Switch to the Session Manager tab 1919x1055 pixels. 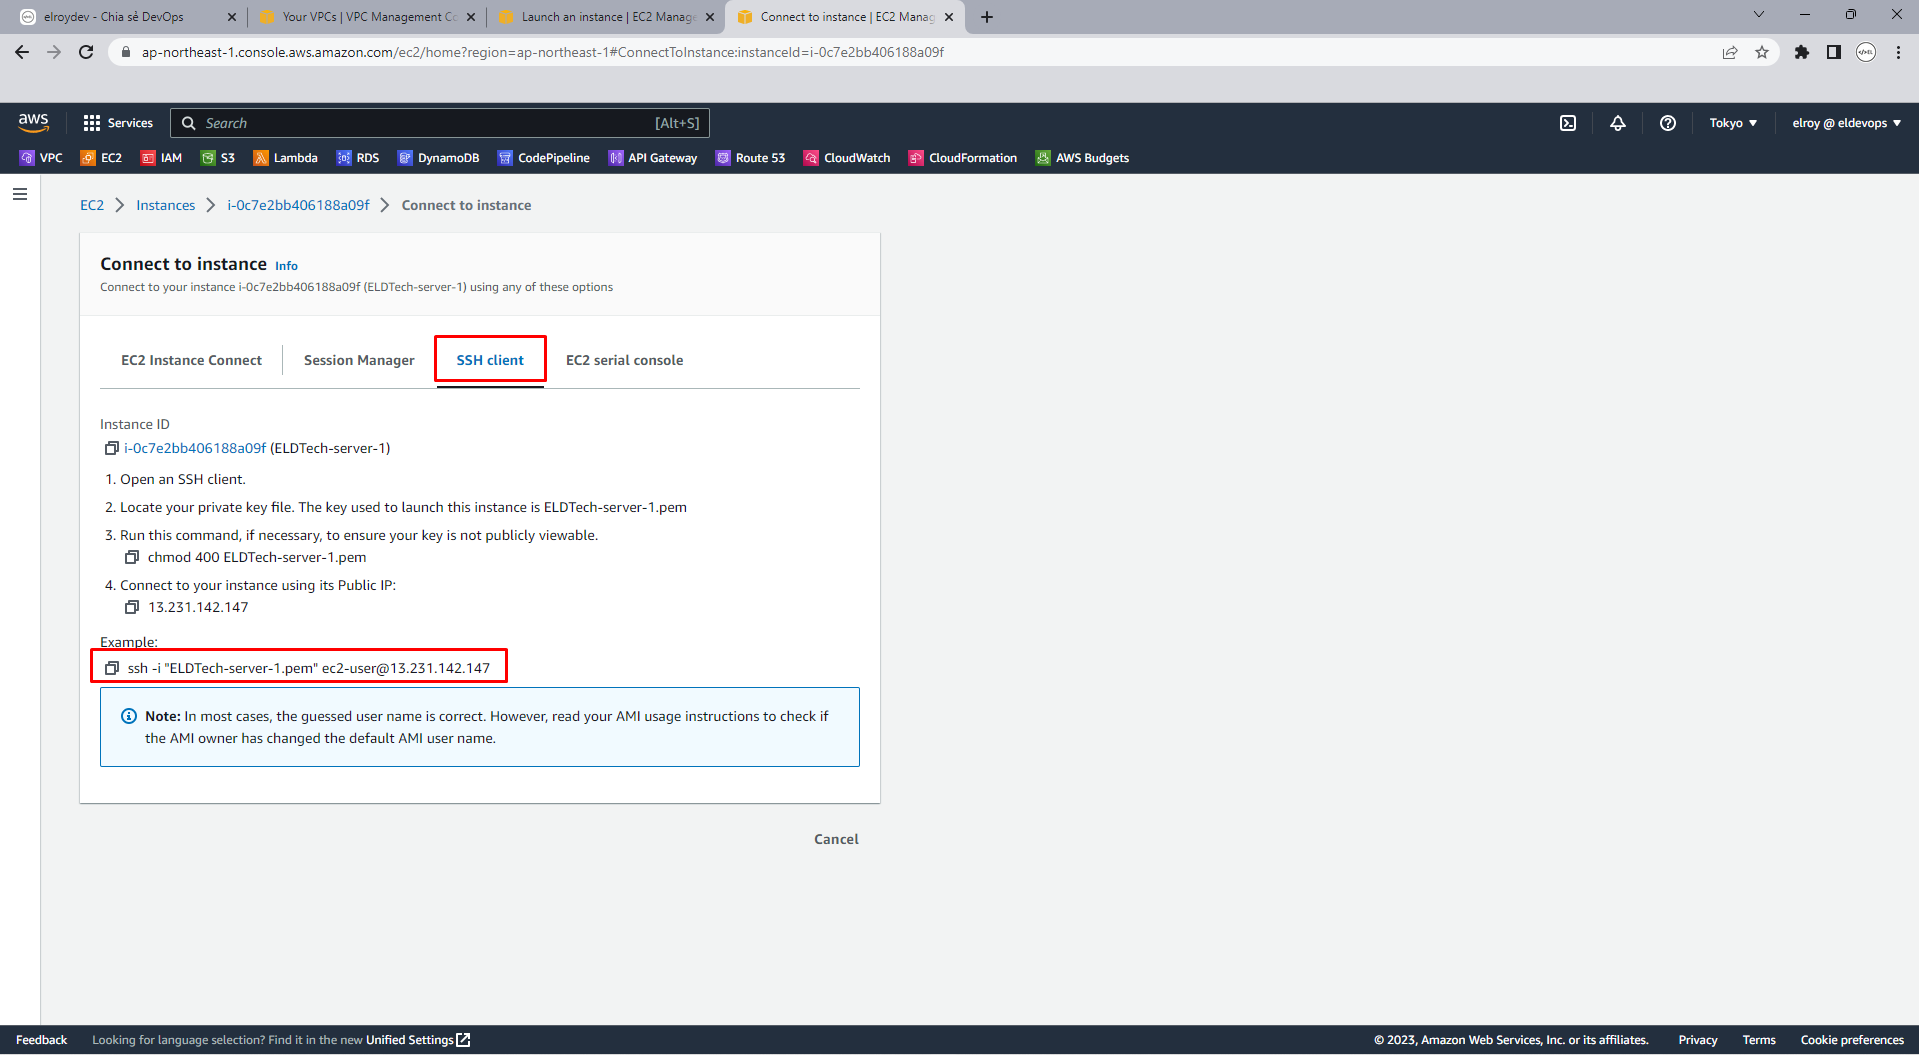359,360
